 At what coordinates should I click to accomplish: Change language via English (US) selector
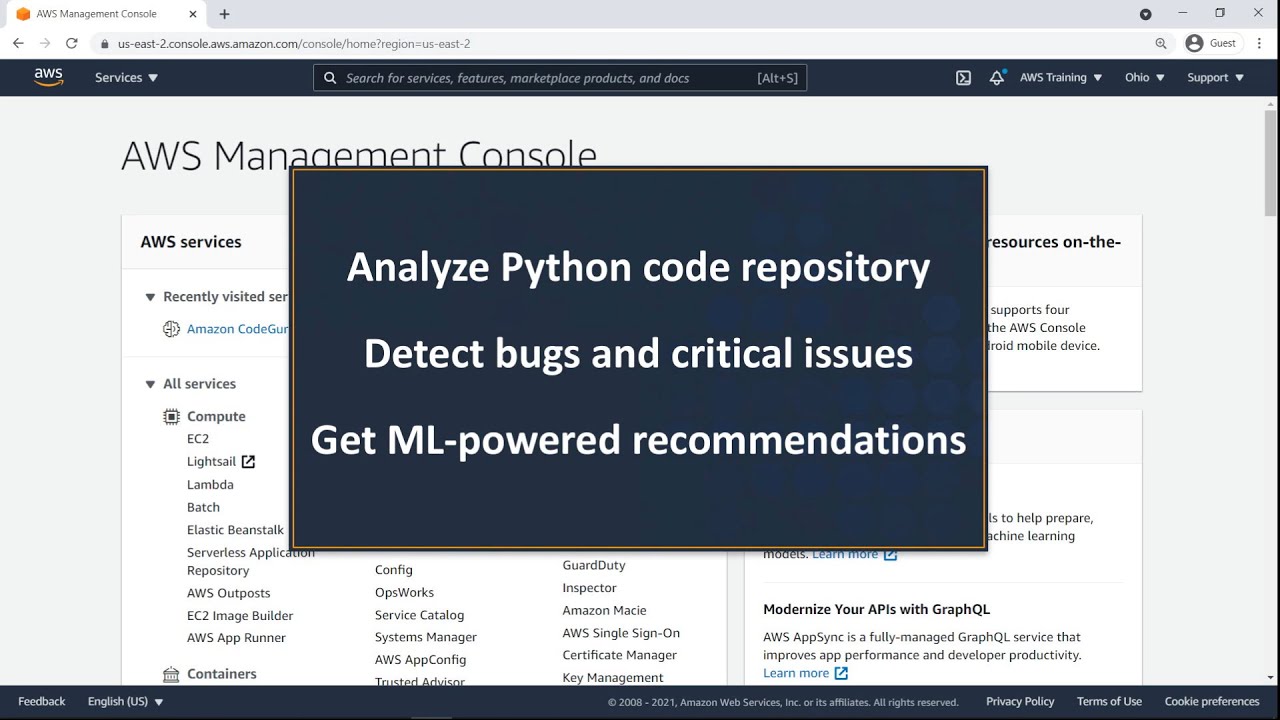125,702
